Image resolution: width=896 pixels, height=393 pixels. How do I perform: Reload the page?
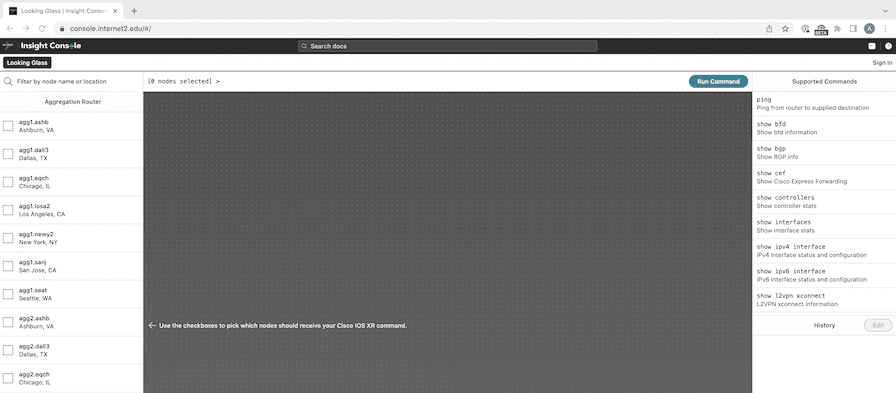tap(42, 29)
